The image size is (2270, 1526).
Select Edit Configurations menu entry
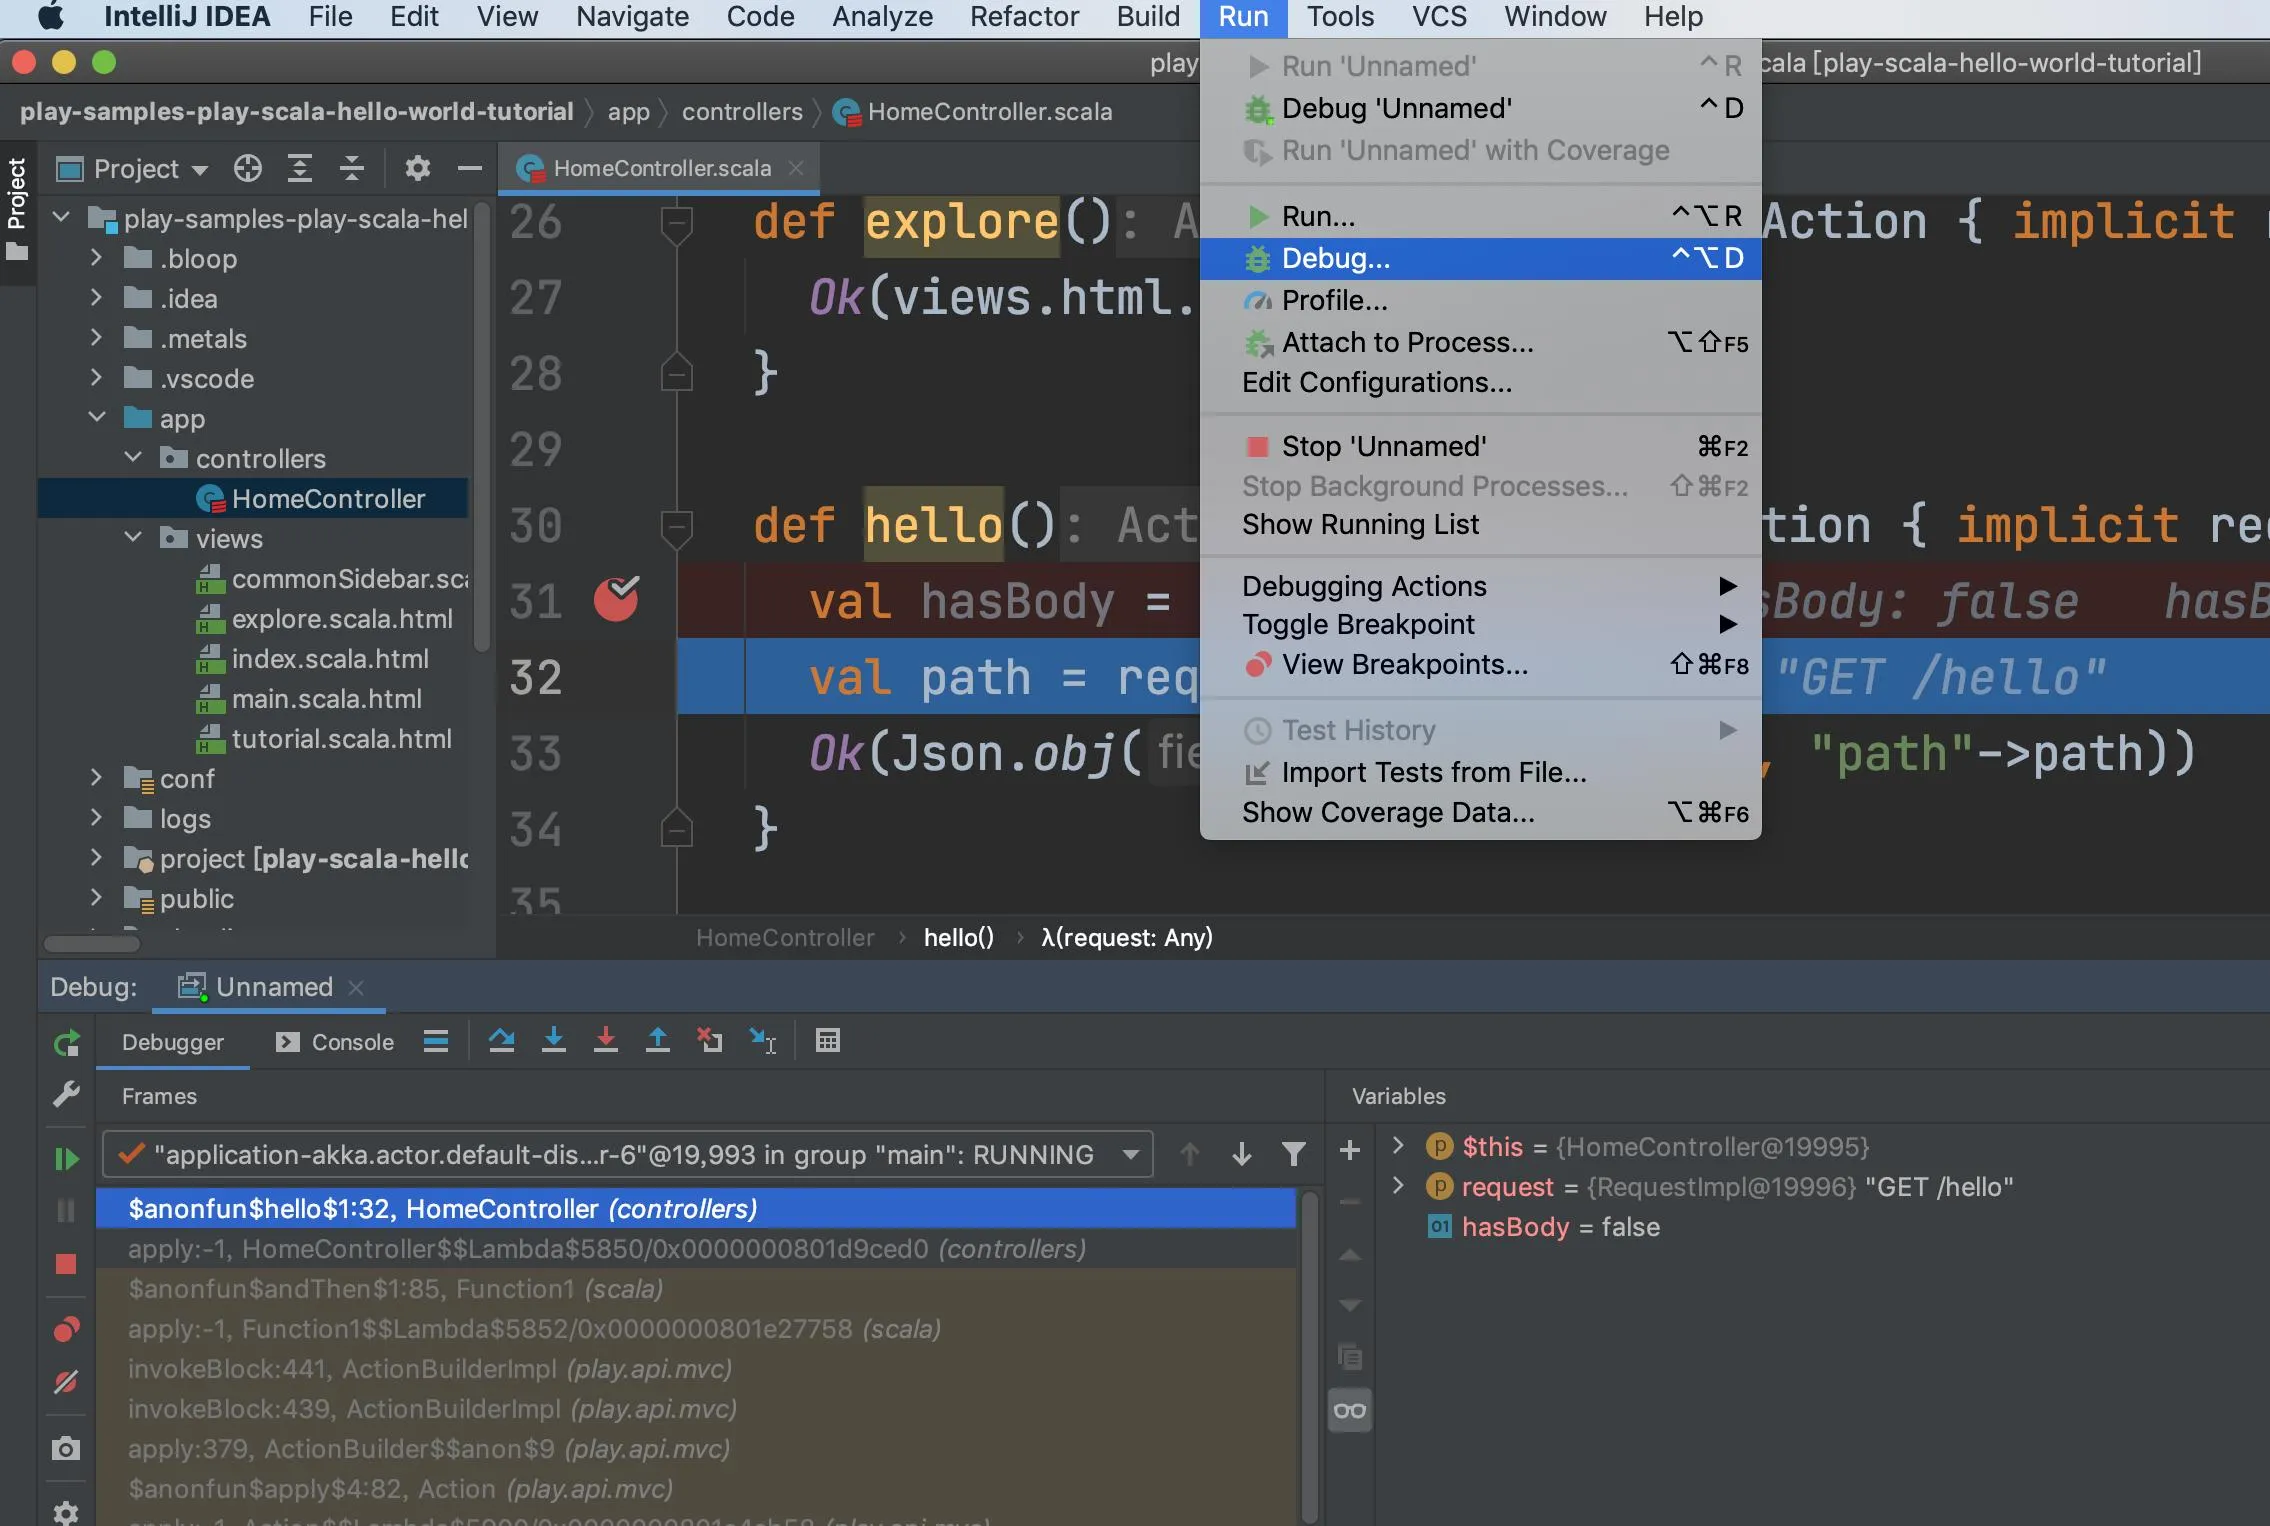1376,383
